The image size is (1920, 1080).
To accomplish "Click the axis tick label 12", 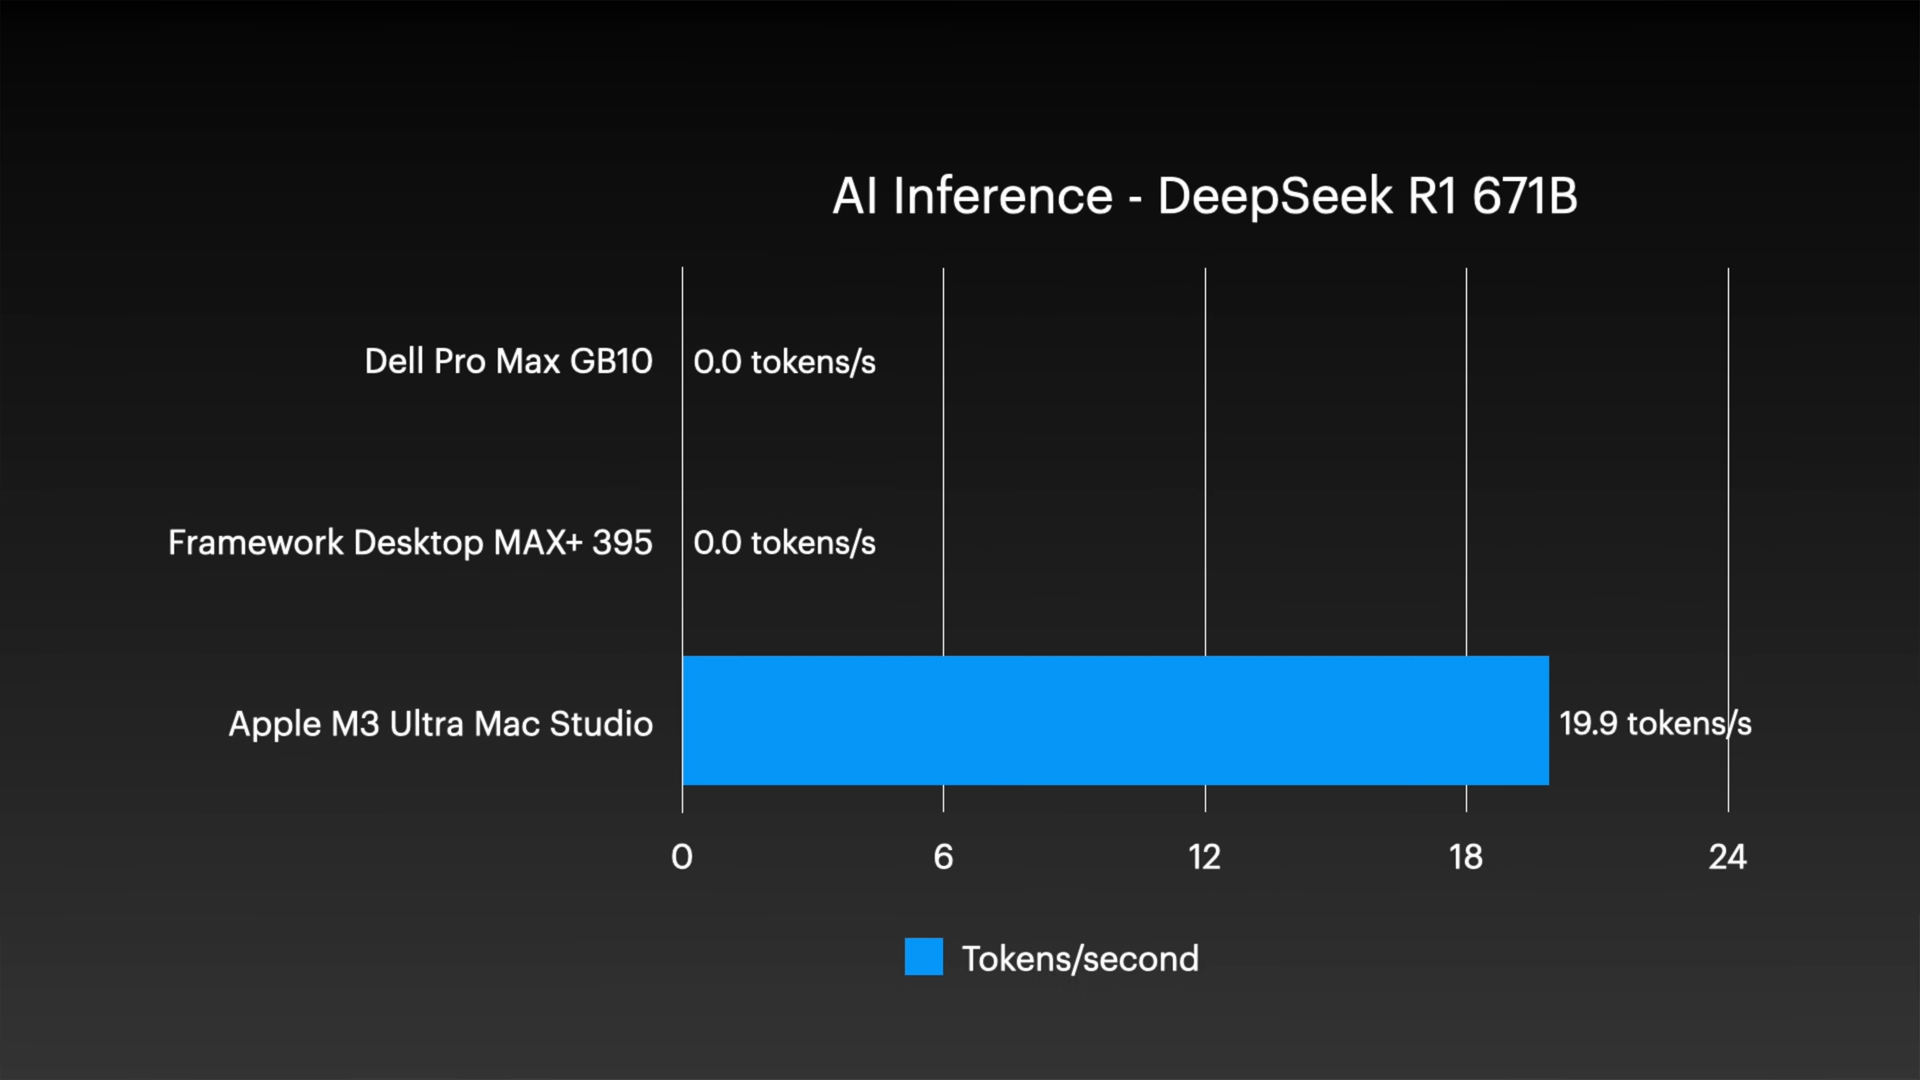I will 1205,857.
